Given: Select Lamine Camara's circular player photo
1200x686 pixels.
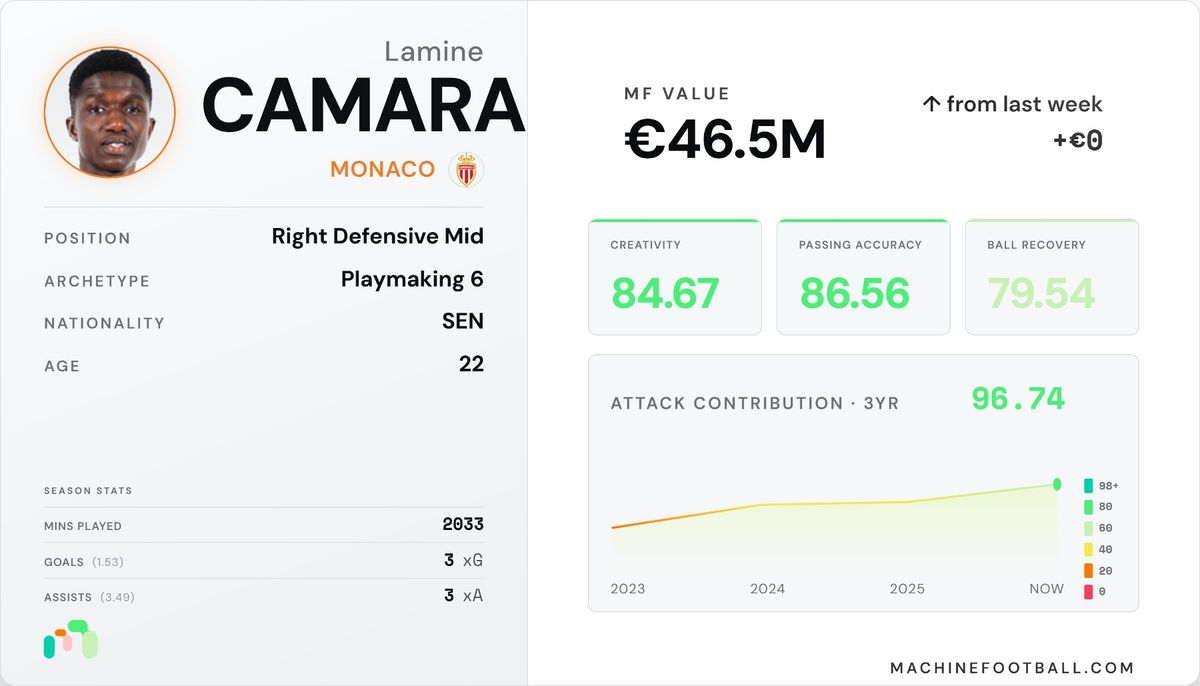Looking at the screenshot, I should [x=110, y=112].
